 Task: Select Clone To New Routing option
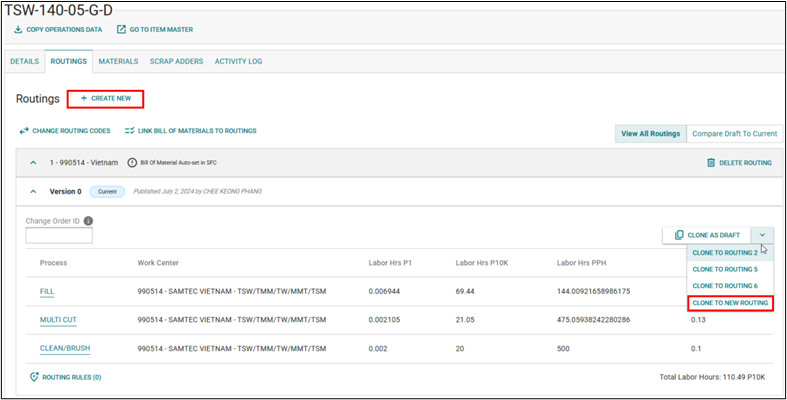(x=730, y=302)
